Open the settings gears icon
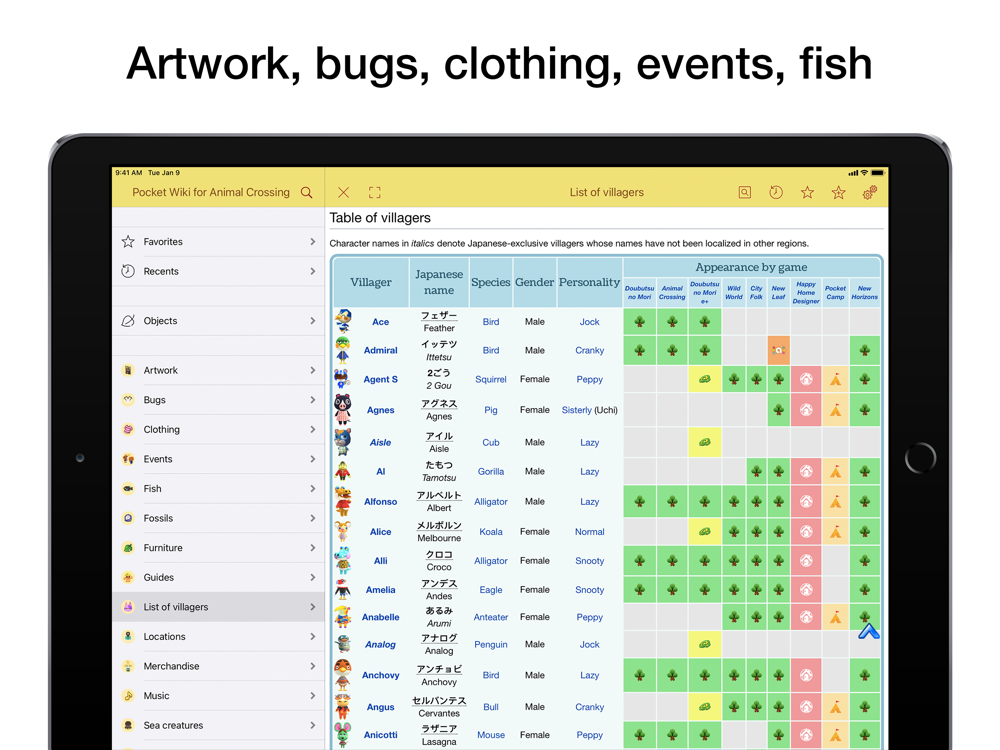 point(870,193)
